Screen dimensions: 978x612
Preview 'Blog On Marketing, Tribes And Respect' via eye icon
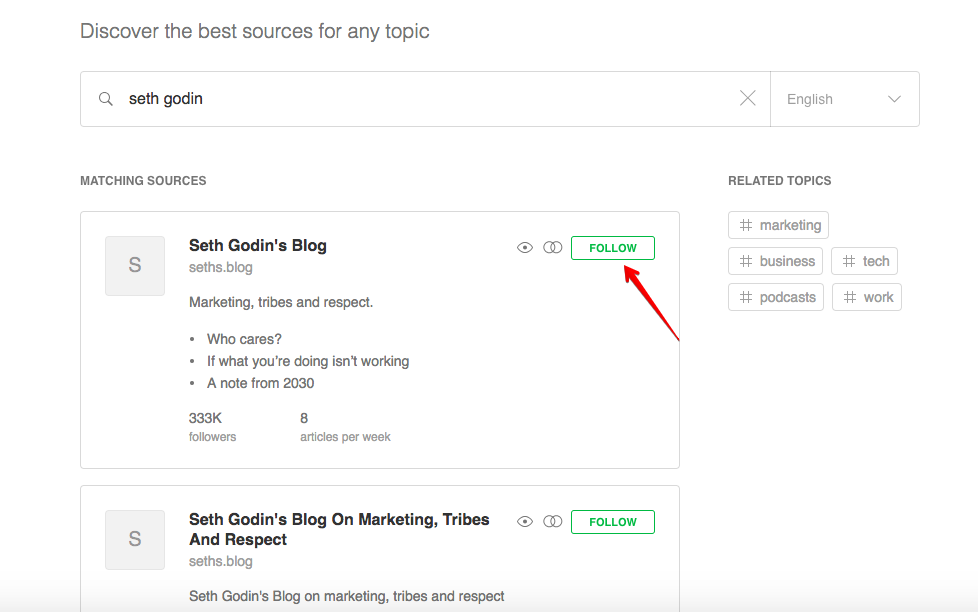click(525, 522)
